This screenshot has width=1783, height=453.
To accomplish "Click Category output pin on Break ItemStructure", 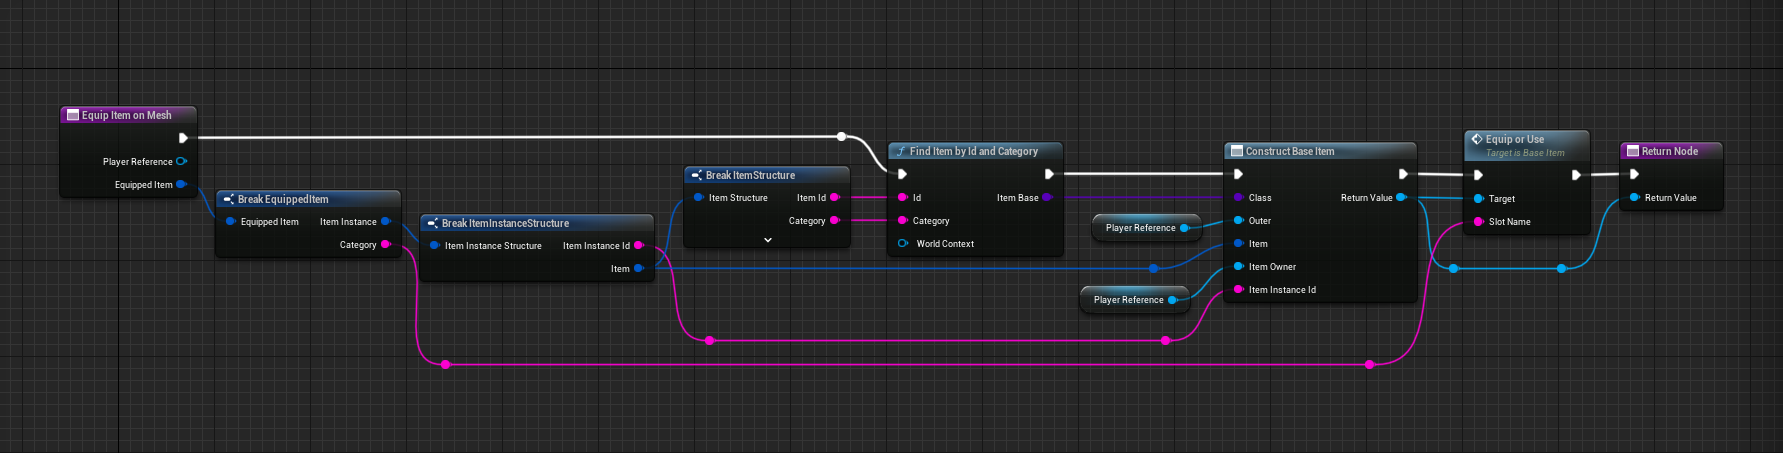I will click(834, 221).
